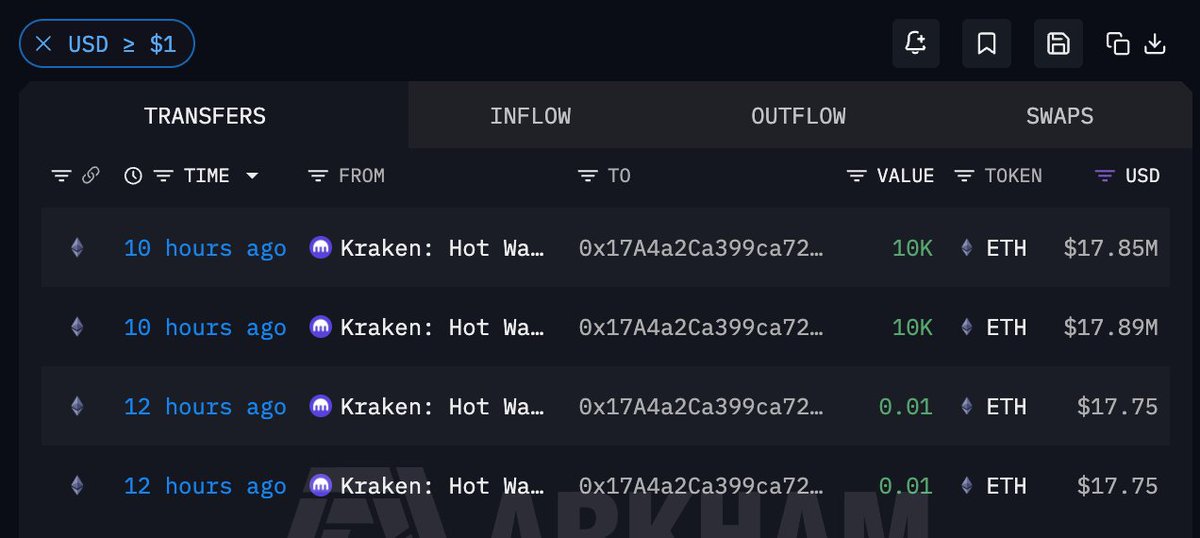Click the link chain icon in header

point(91,176)
